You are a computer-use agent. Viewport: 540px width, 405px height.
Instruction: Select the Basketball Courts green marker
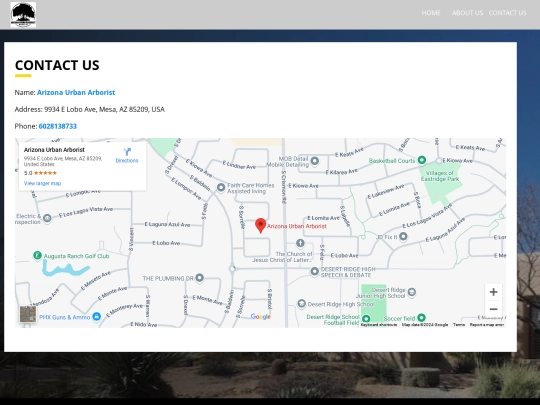tap(422, 160)
